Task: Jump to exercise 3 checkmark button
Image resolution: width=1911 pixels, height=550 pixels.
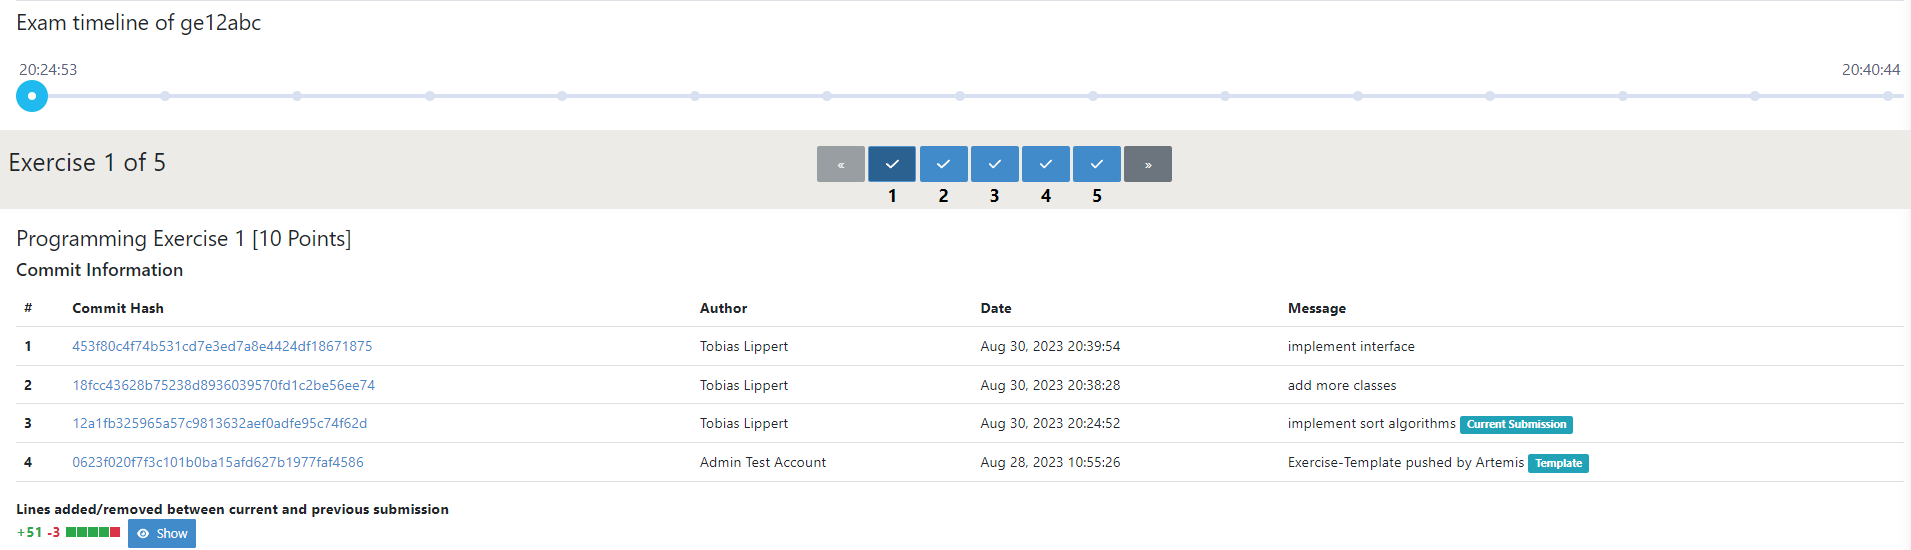Action: click(994, 164)
